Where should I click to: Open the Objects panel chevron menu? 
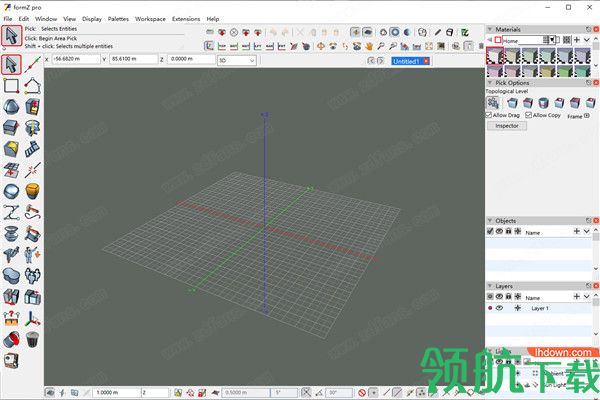[x=587, y=231]
